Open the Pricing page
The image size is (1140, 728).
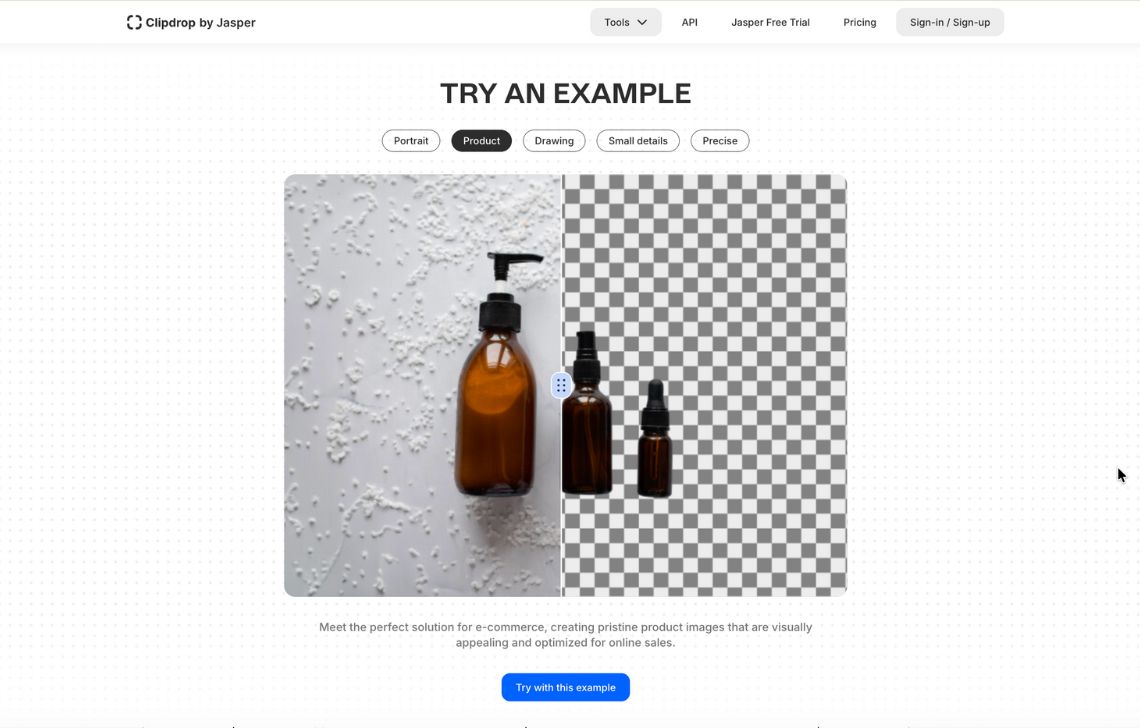[x=859, y=23]
